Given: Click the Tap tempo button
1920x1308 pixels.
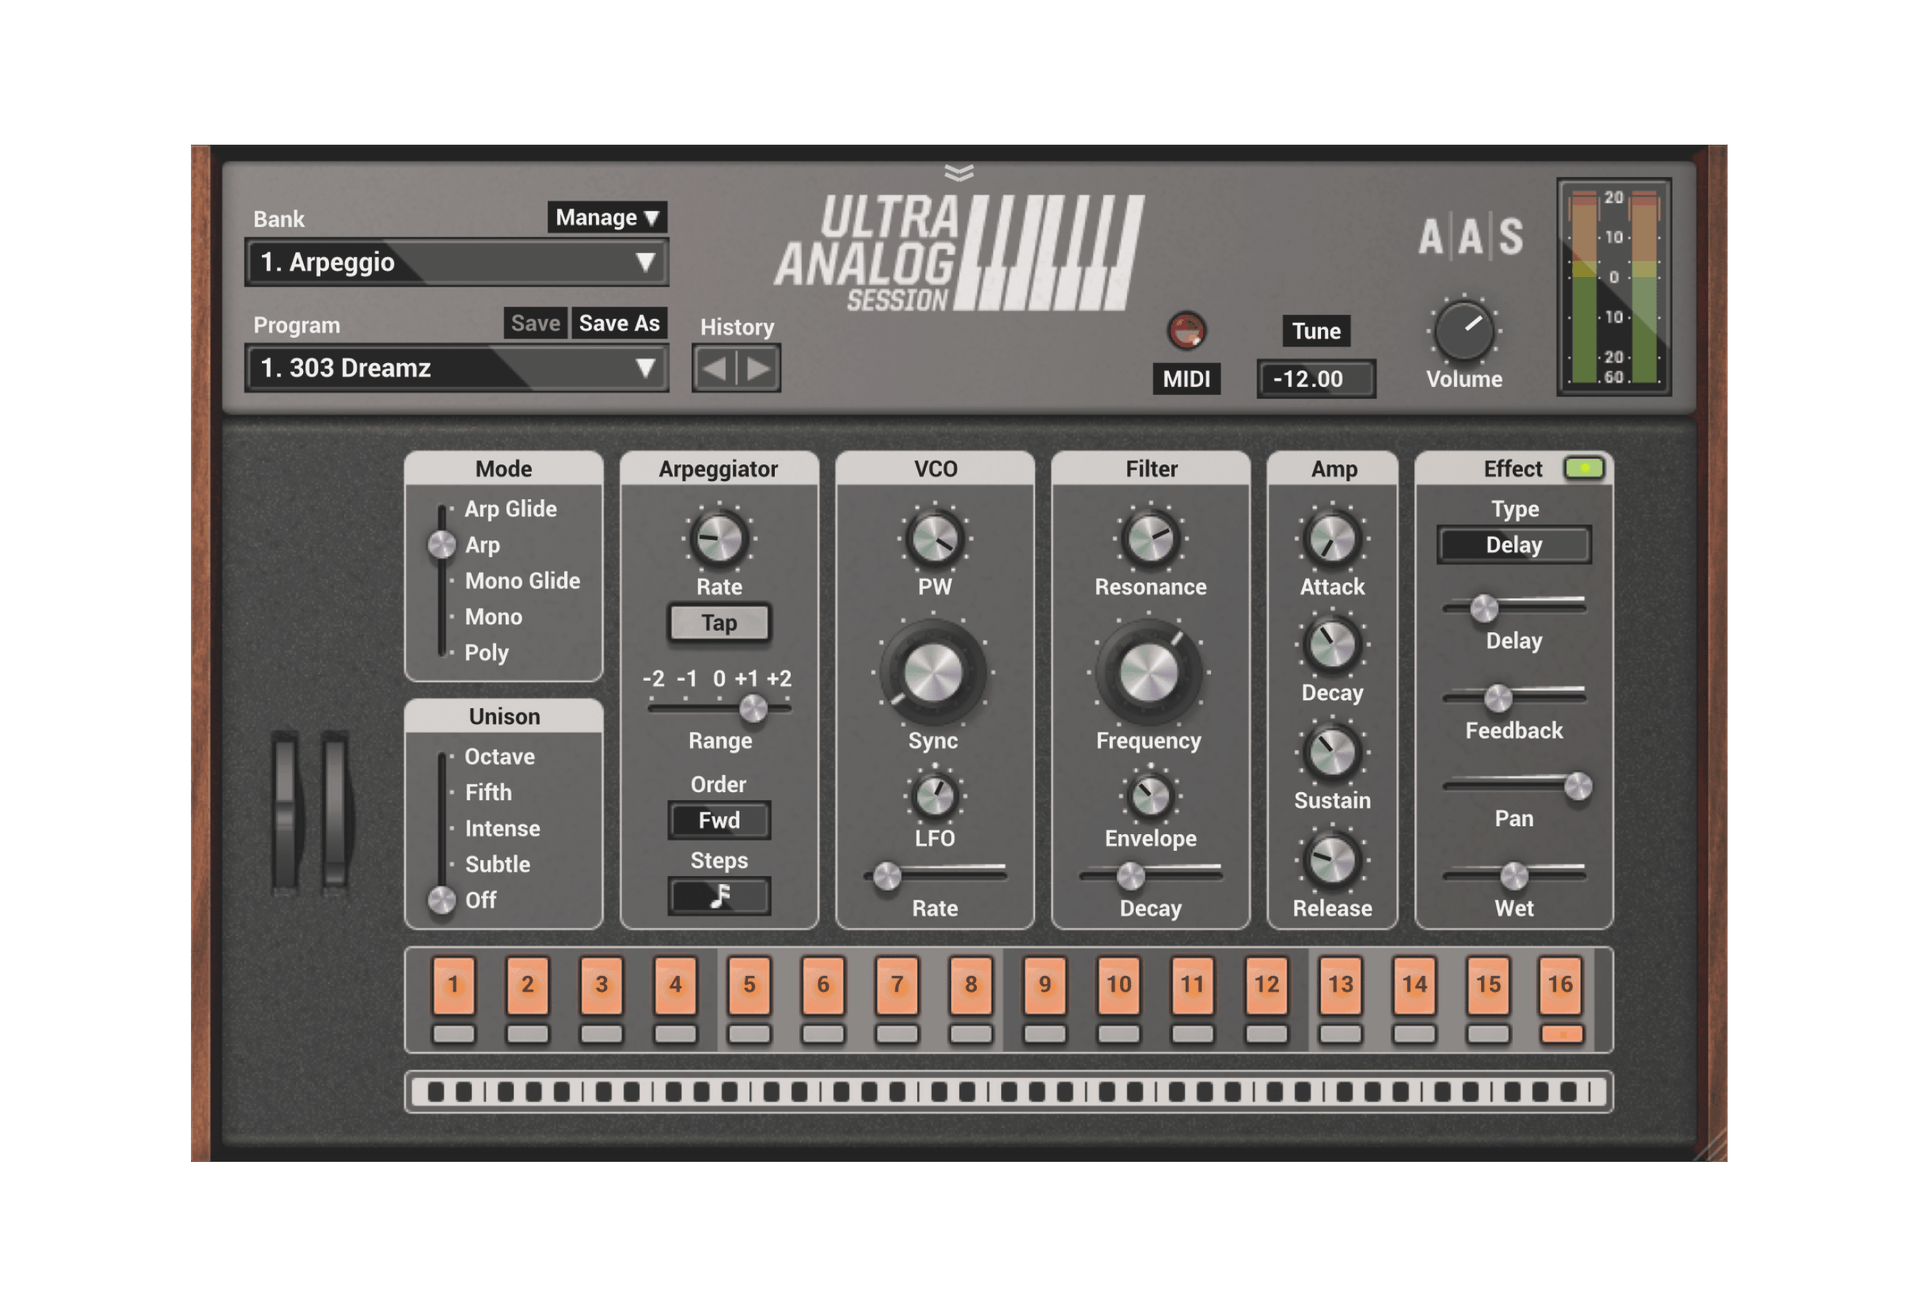Looking at the screenshot, I should point(719,623).
